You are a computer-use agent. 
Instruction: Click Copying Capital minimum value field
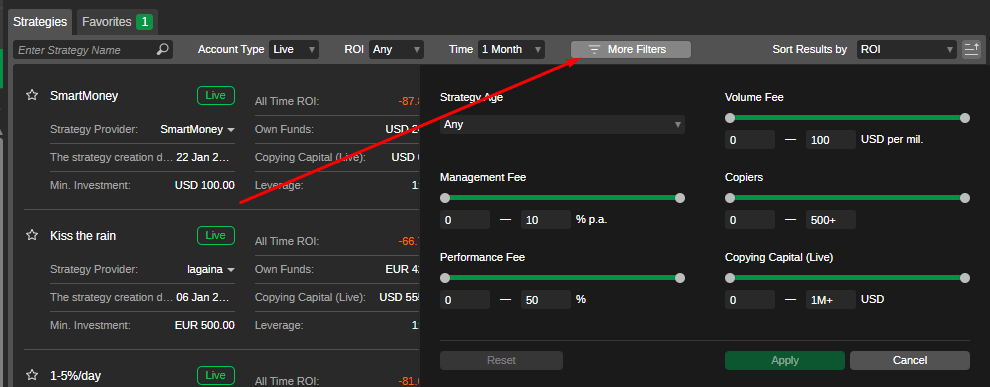coord(749,300)
